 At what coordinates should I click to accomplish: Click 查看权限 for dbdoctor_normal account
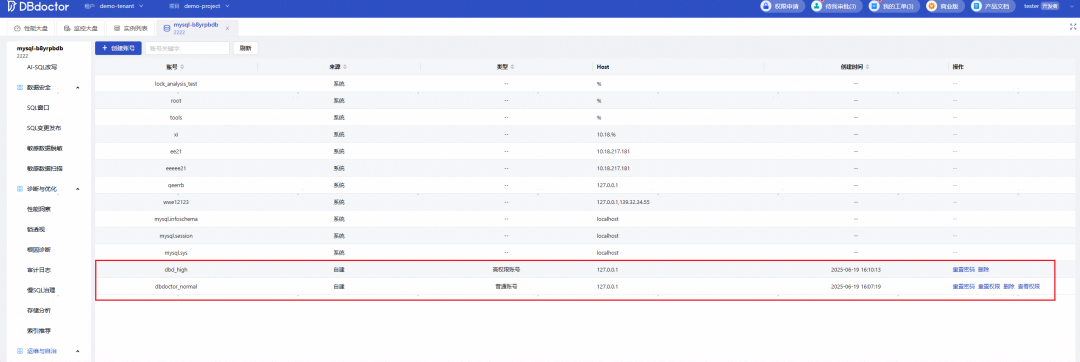click(1029, 286)
